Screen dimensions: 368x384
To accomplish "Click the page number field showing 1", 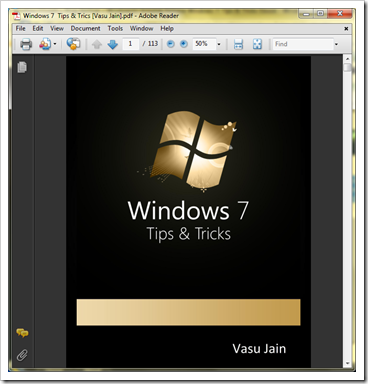I will pos(131,44).
